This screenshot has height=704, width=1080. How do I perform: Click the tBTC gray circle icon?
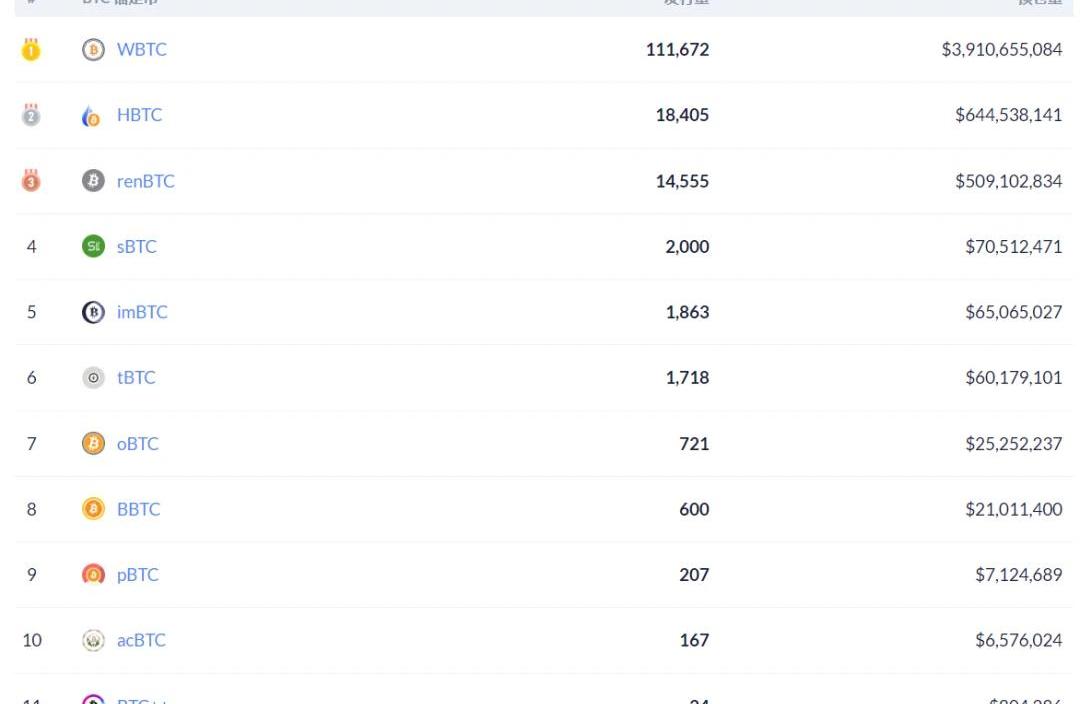[x=93, y=377]
